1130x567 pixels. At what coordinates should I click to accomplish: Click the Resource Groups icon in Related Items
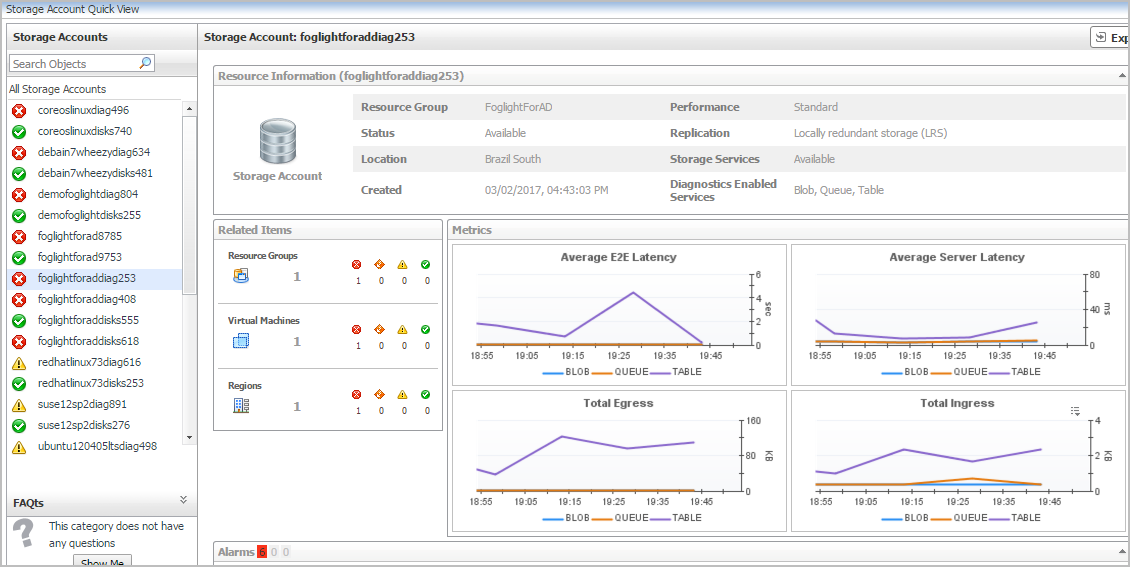pyautogui.click(x=240, y=276)
